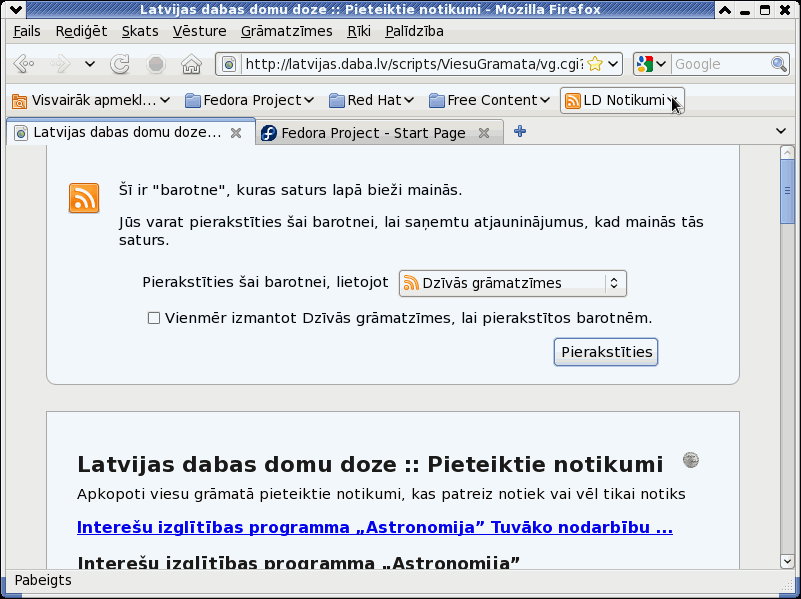
Task: Reload the page with the Reload icon
Action: click(x=120, y=64)
